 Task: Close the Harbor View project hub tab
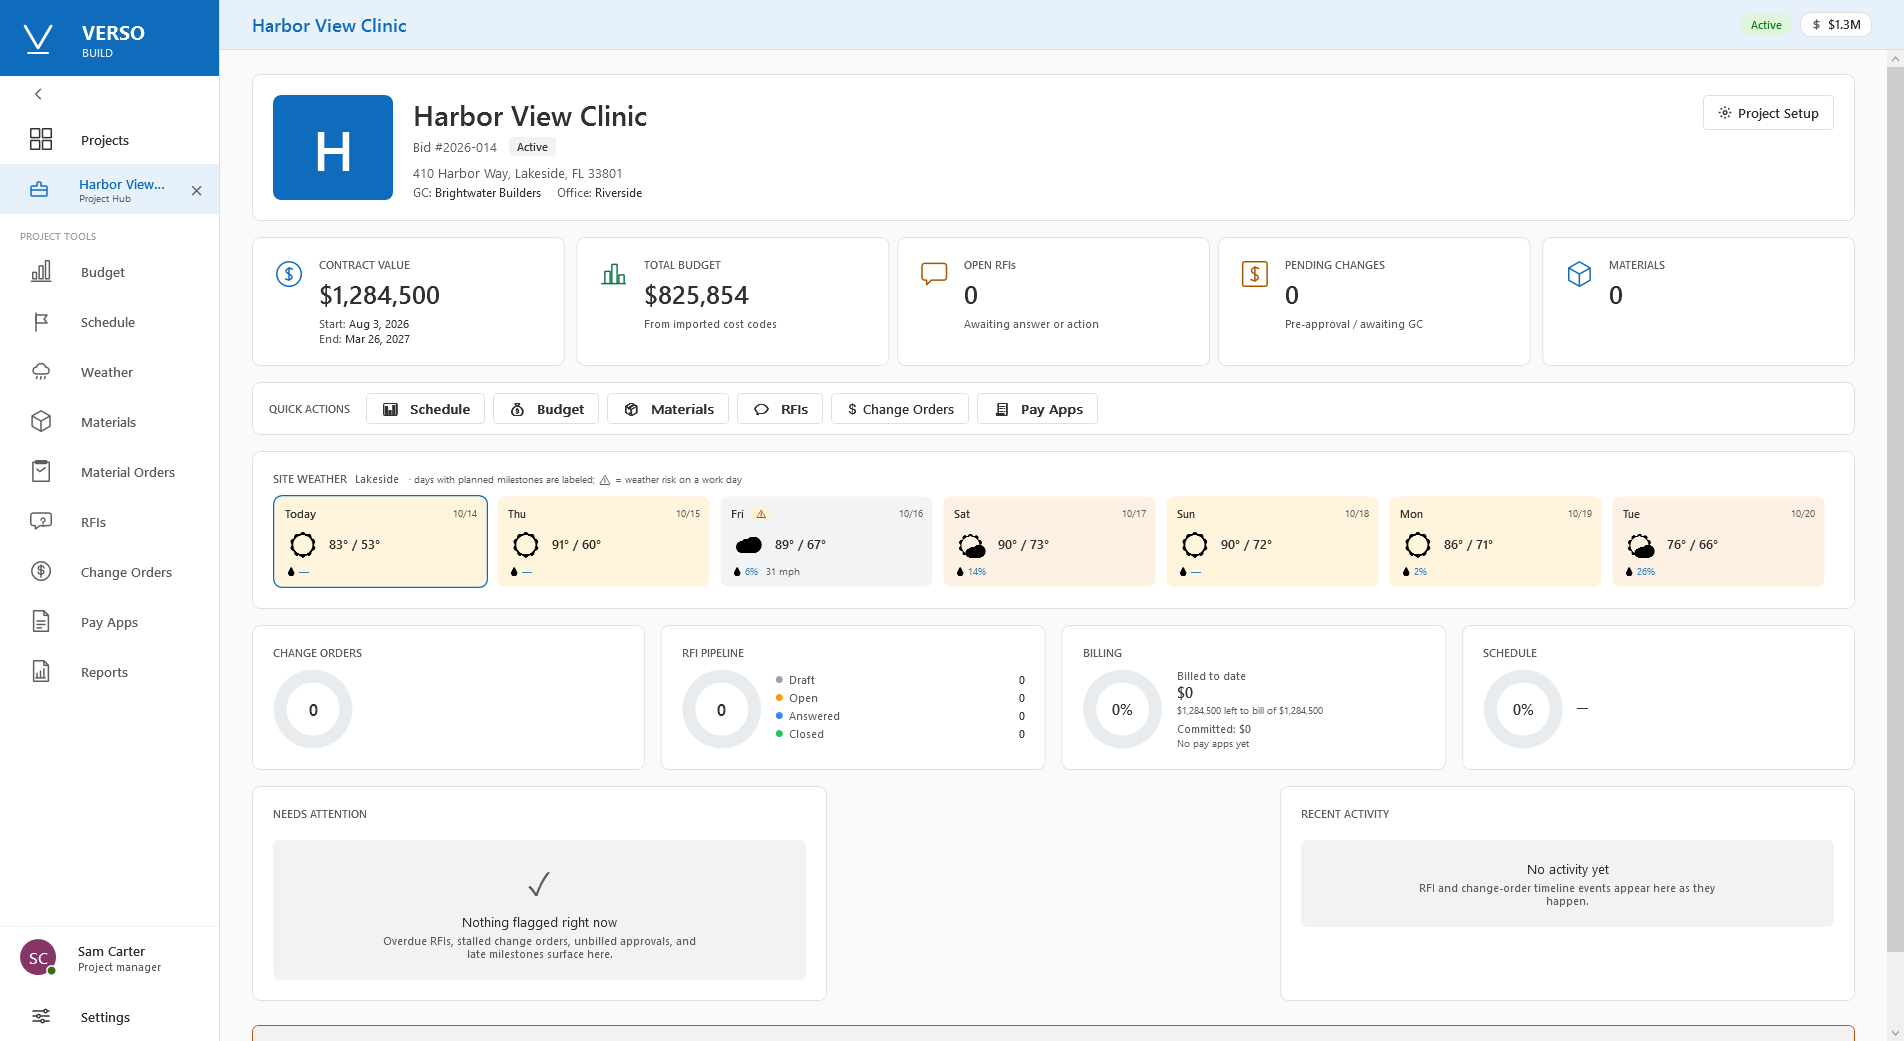click(x=196, y=191)
